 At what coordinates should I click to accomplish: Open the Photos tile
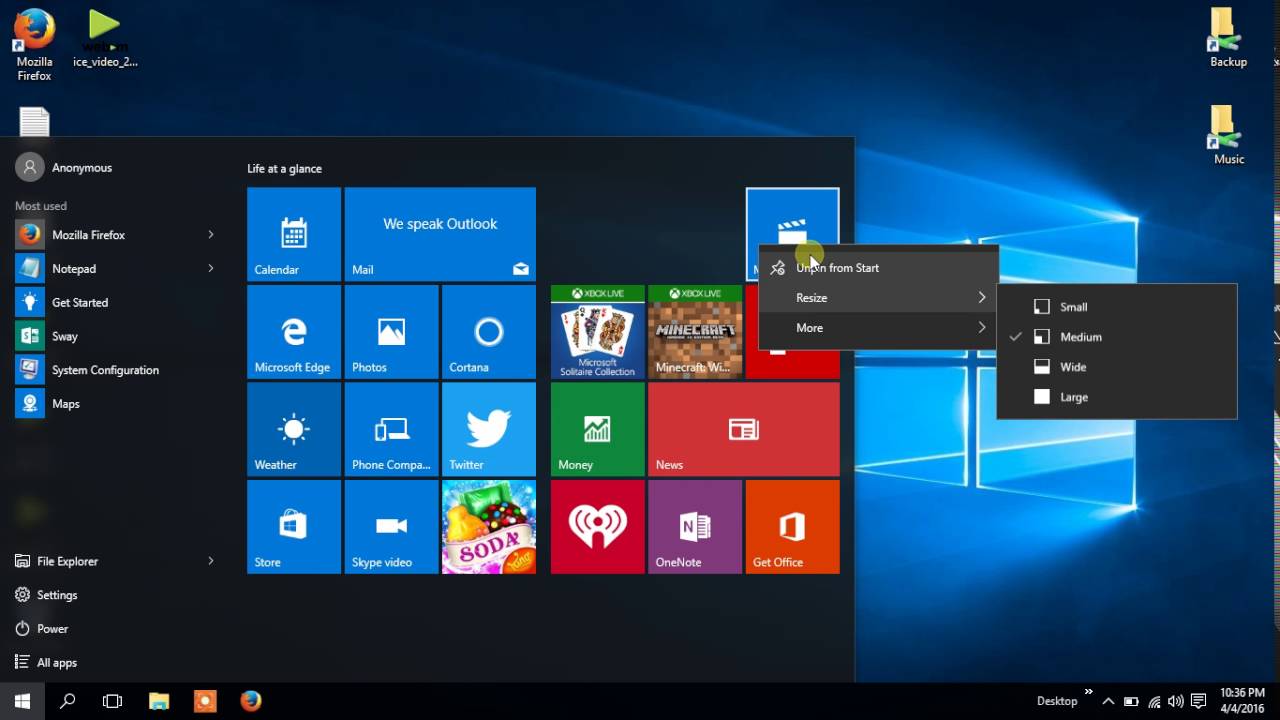(x=391, y=332)
